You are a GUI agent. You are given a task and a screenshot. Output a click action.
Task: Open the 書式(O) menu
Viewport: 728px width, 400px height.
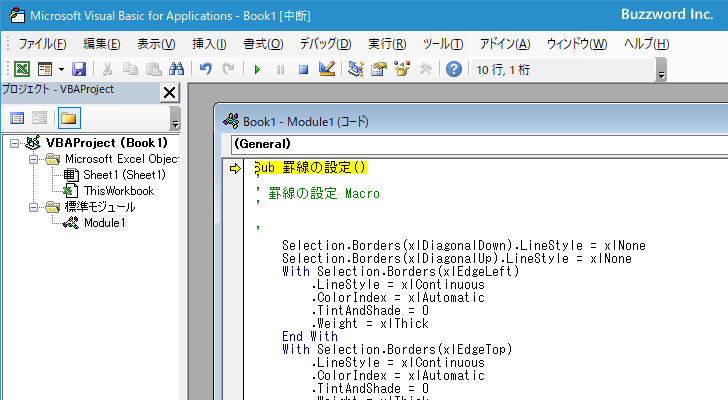[263, 44]
